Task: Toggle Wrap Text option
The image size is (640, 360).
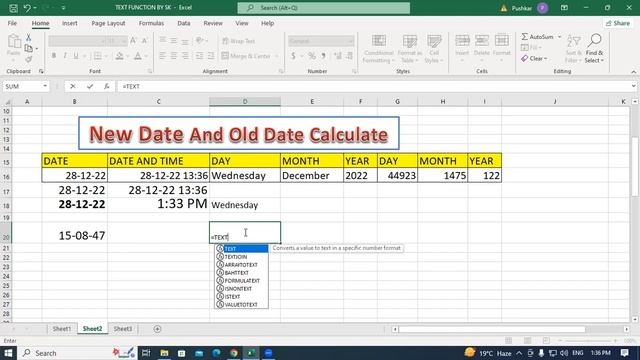Action: [x=238, y=41]
